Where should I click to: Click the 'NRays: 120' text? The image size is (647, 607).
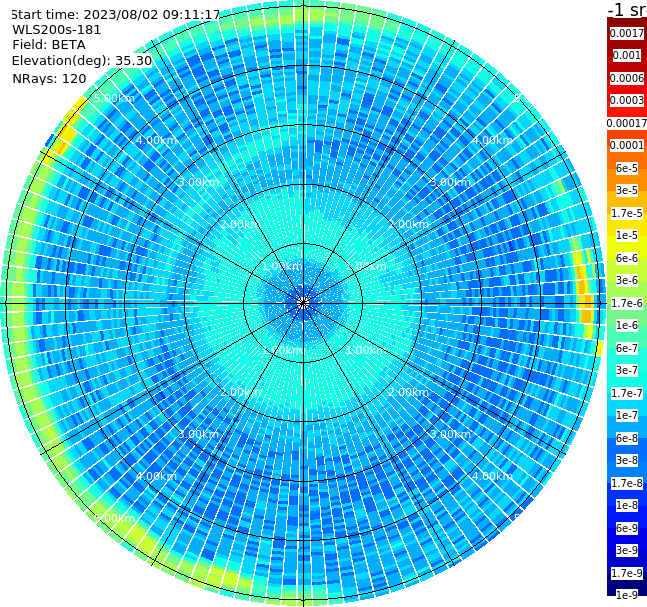[x=49, y=78]
